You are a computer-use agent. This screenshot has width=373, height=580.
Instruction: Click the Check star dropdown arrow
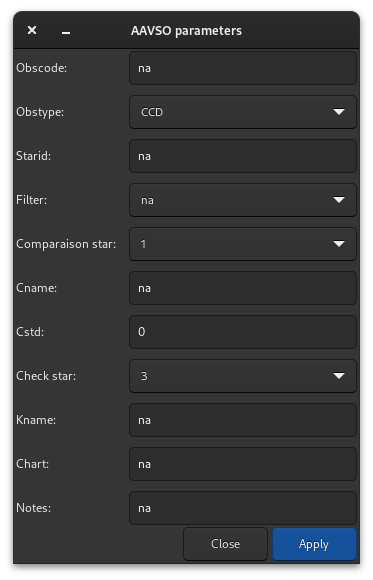339,376
